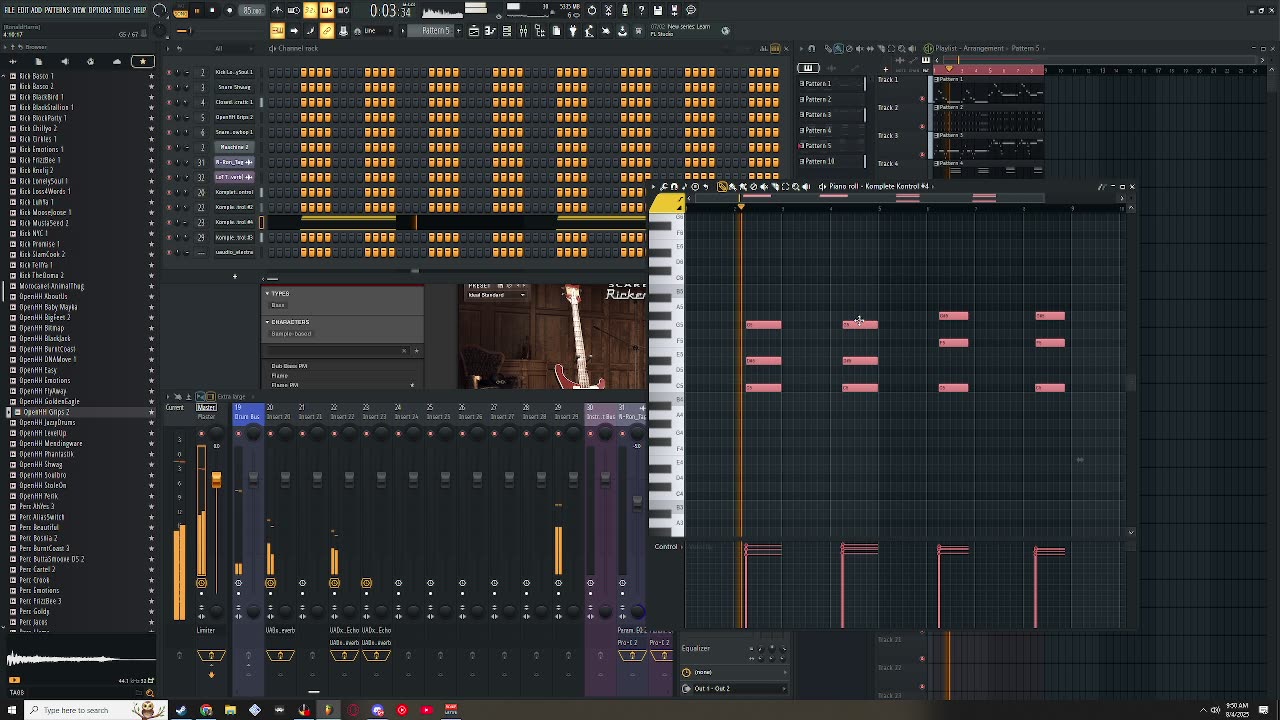The image size is (1280, 720).
Task: Open the PATTERNS menu
Action: 57,10
